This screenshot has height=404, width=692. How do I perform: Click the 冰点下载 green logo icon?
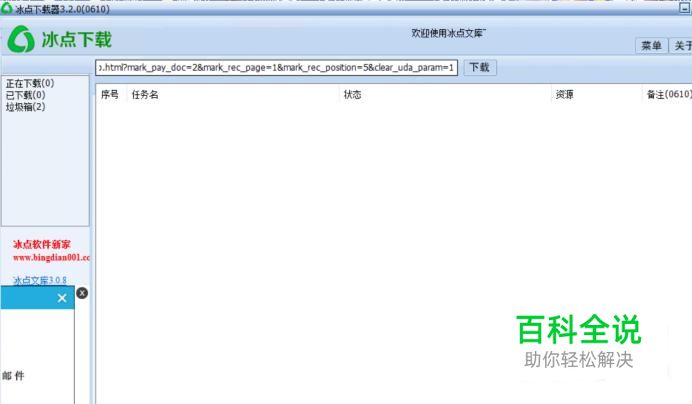21,39
